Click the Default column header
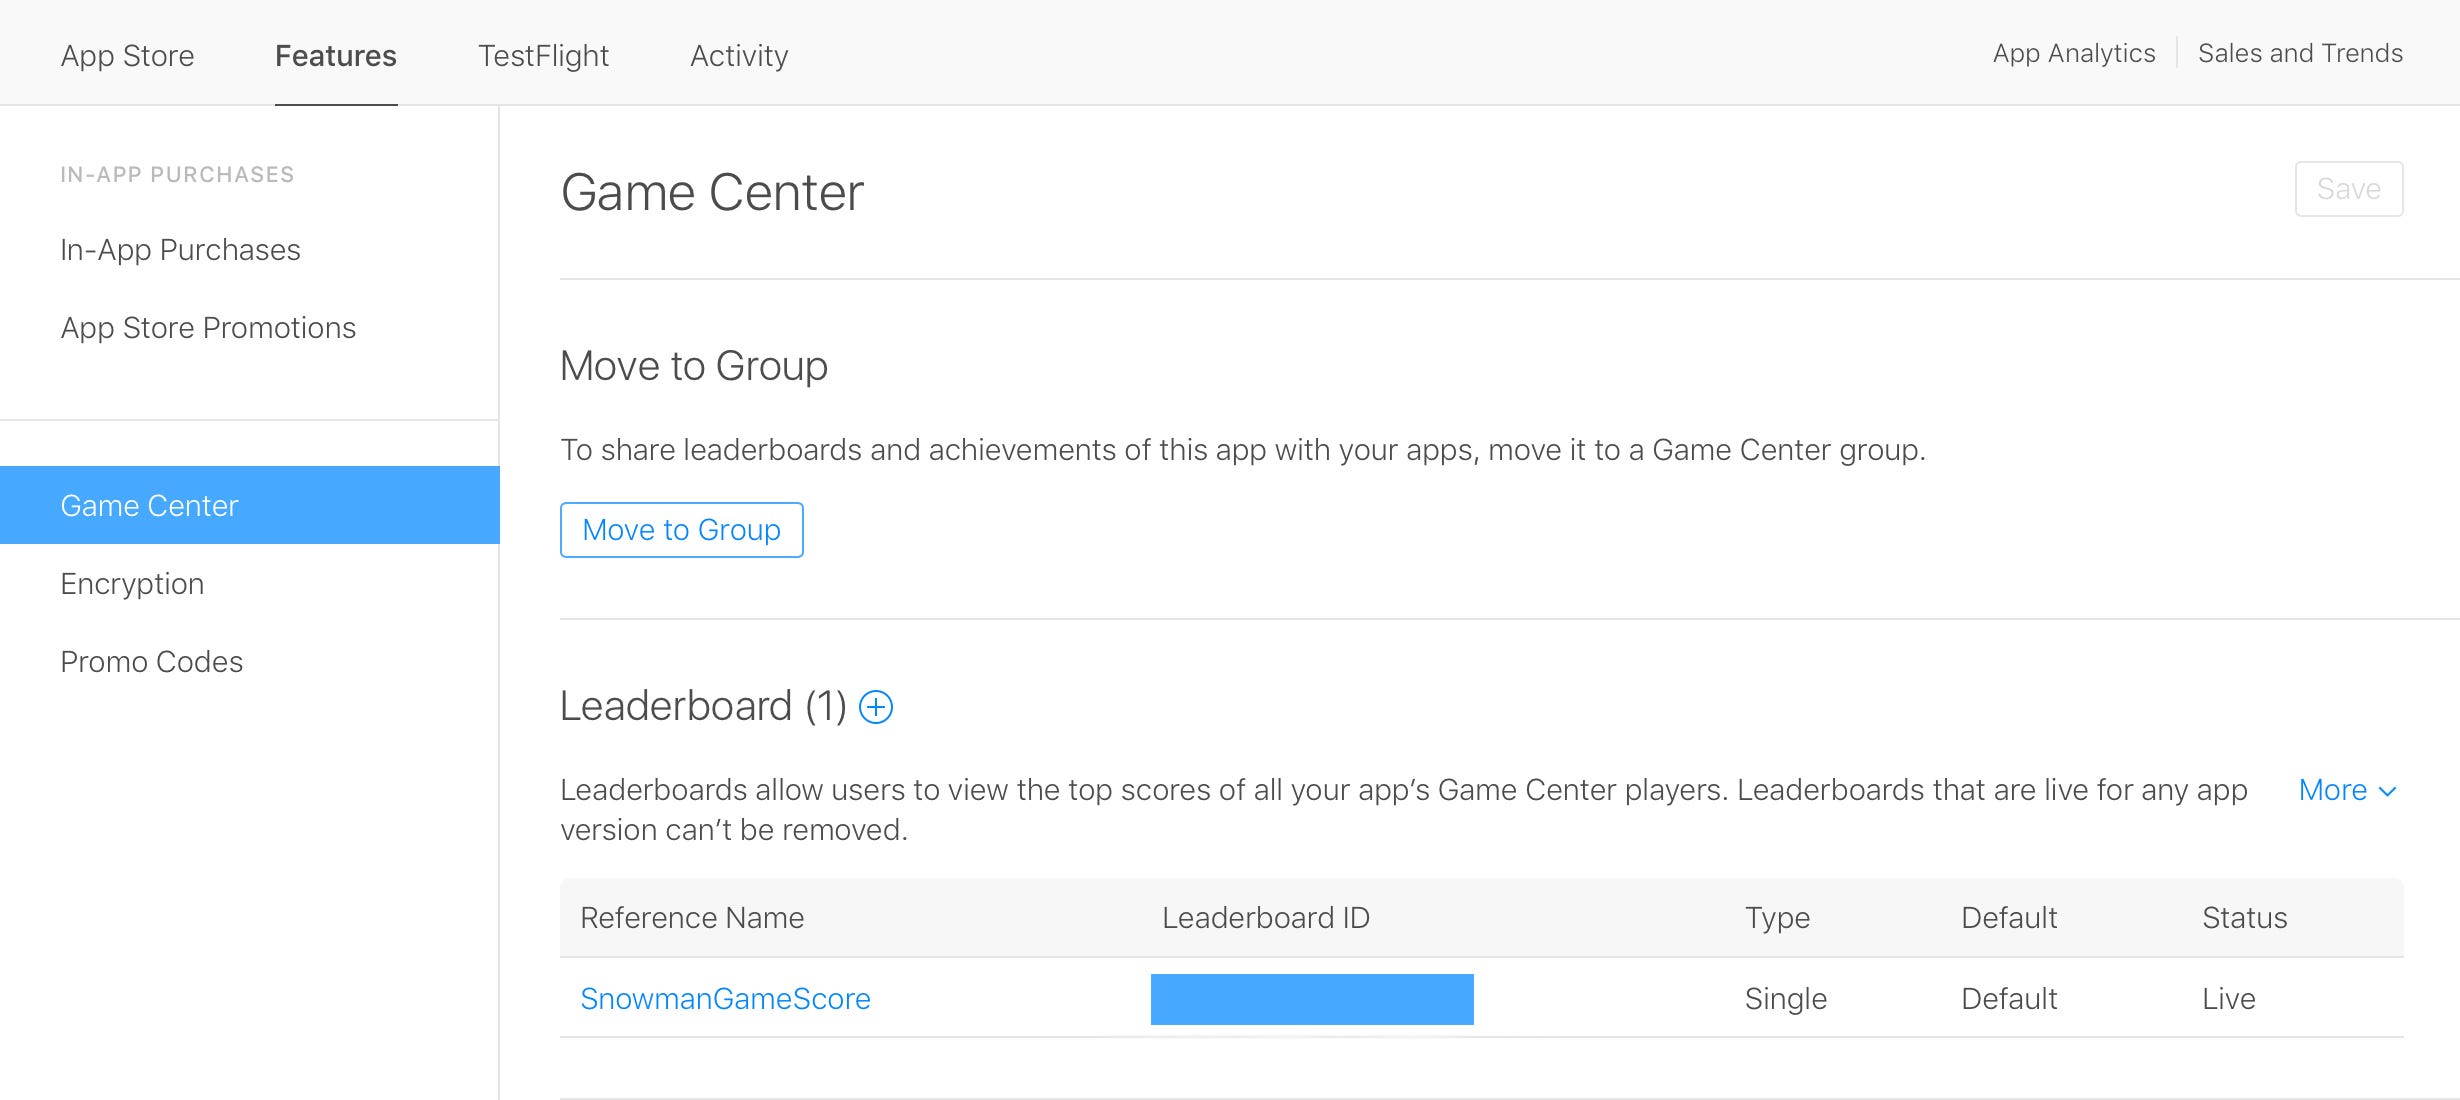The height and width of the screenshot is (1100, 2460). [x=2009, y=918]
